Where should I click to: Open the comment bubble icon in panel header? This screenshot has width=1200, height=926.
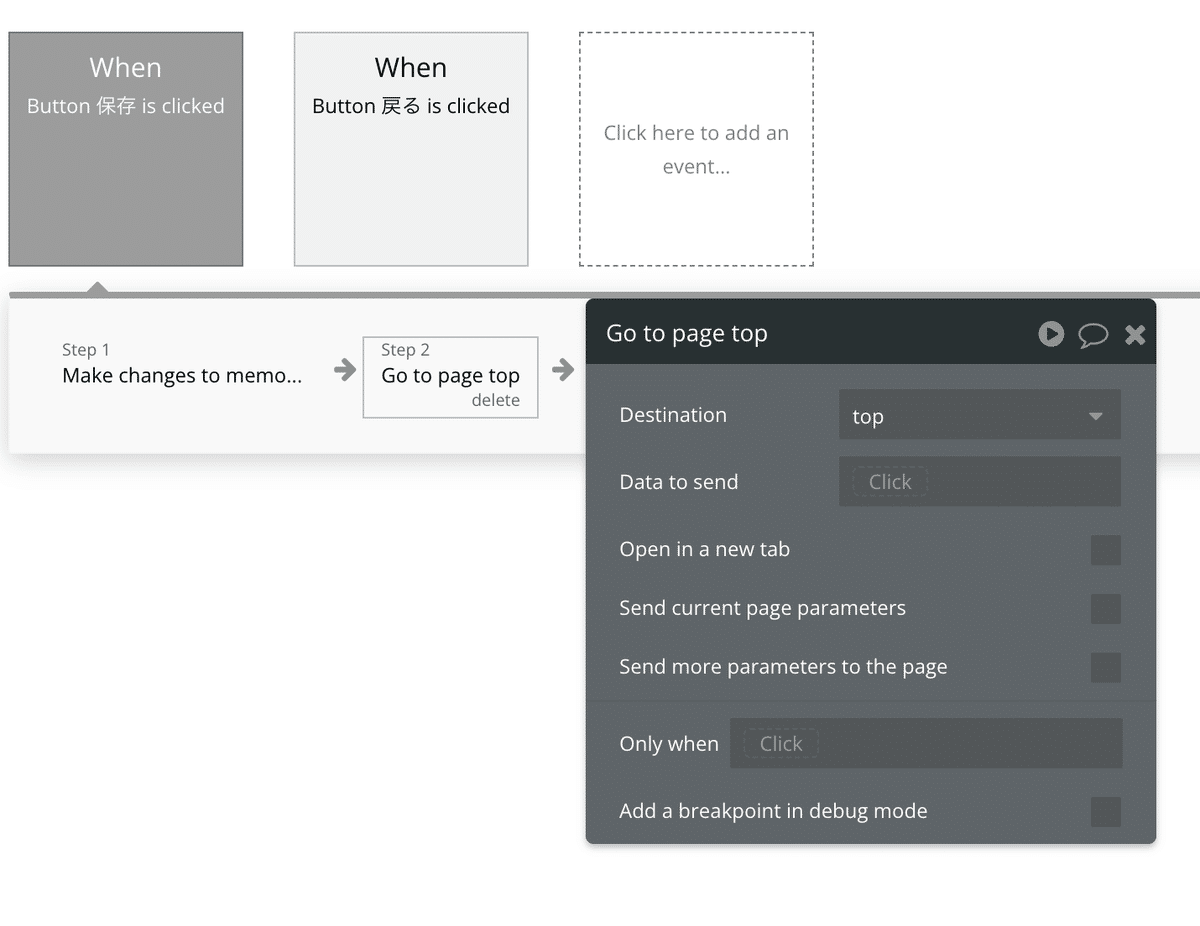click(1093, 334)
